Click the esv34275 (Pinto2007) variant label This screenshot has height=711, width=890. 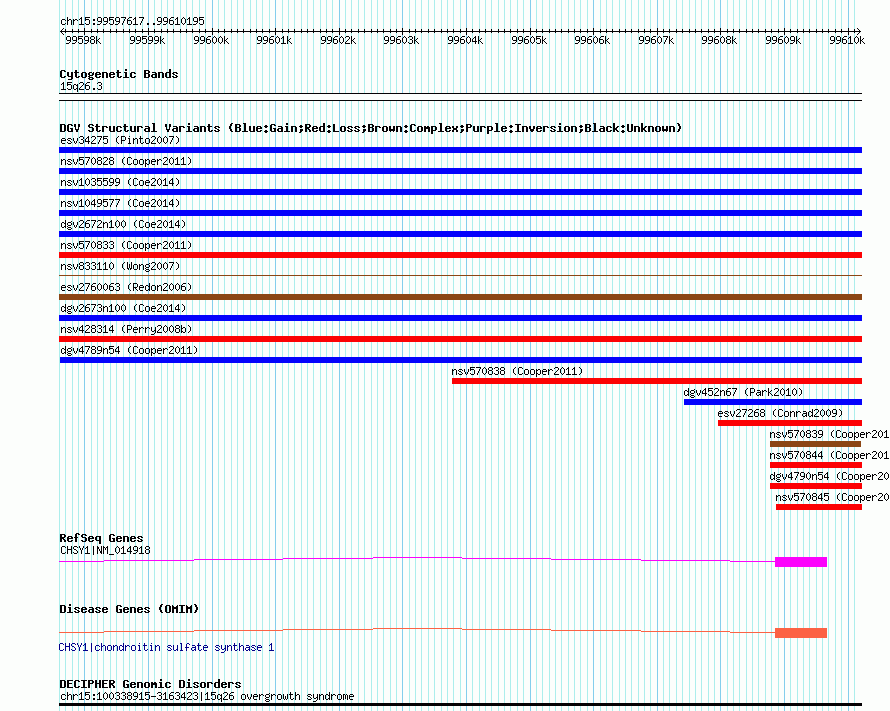click(119, 140)
